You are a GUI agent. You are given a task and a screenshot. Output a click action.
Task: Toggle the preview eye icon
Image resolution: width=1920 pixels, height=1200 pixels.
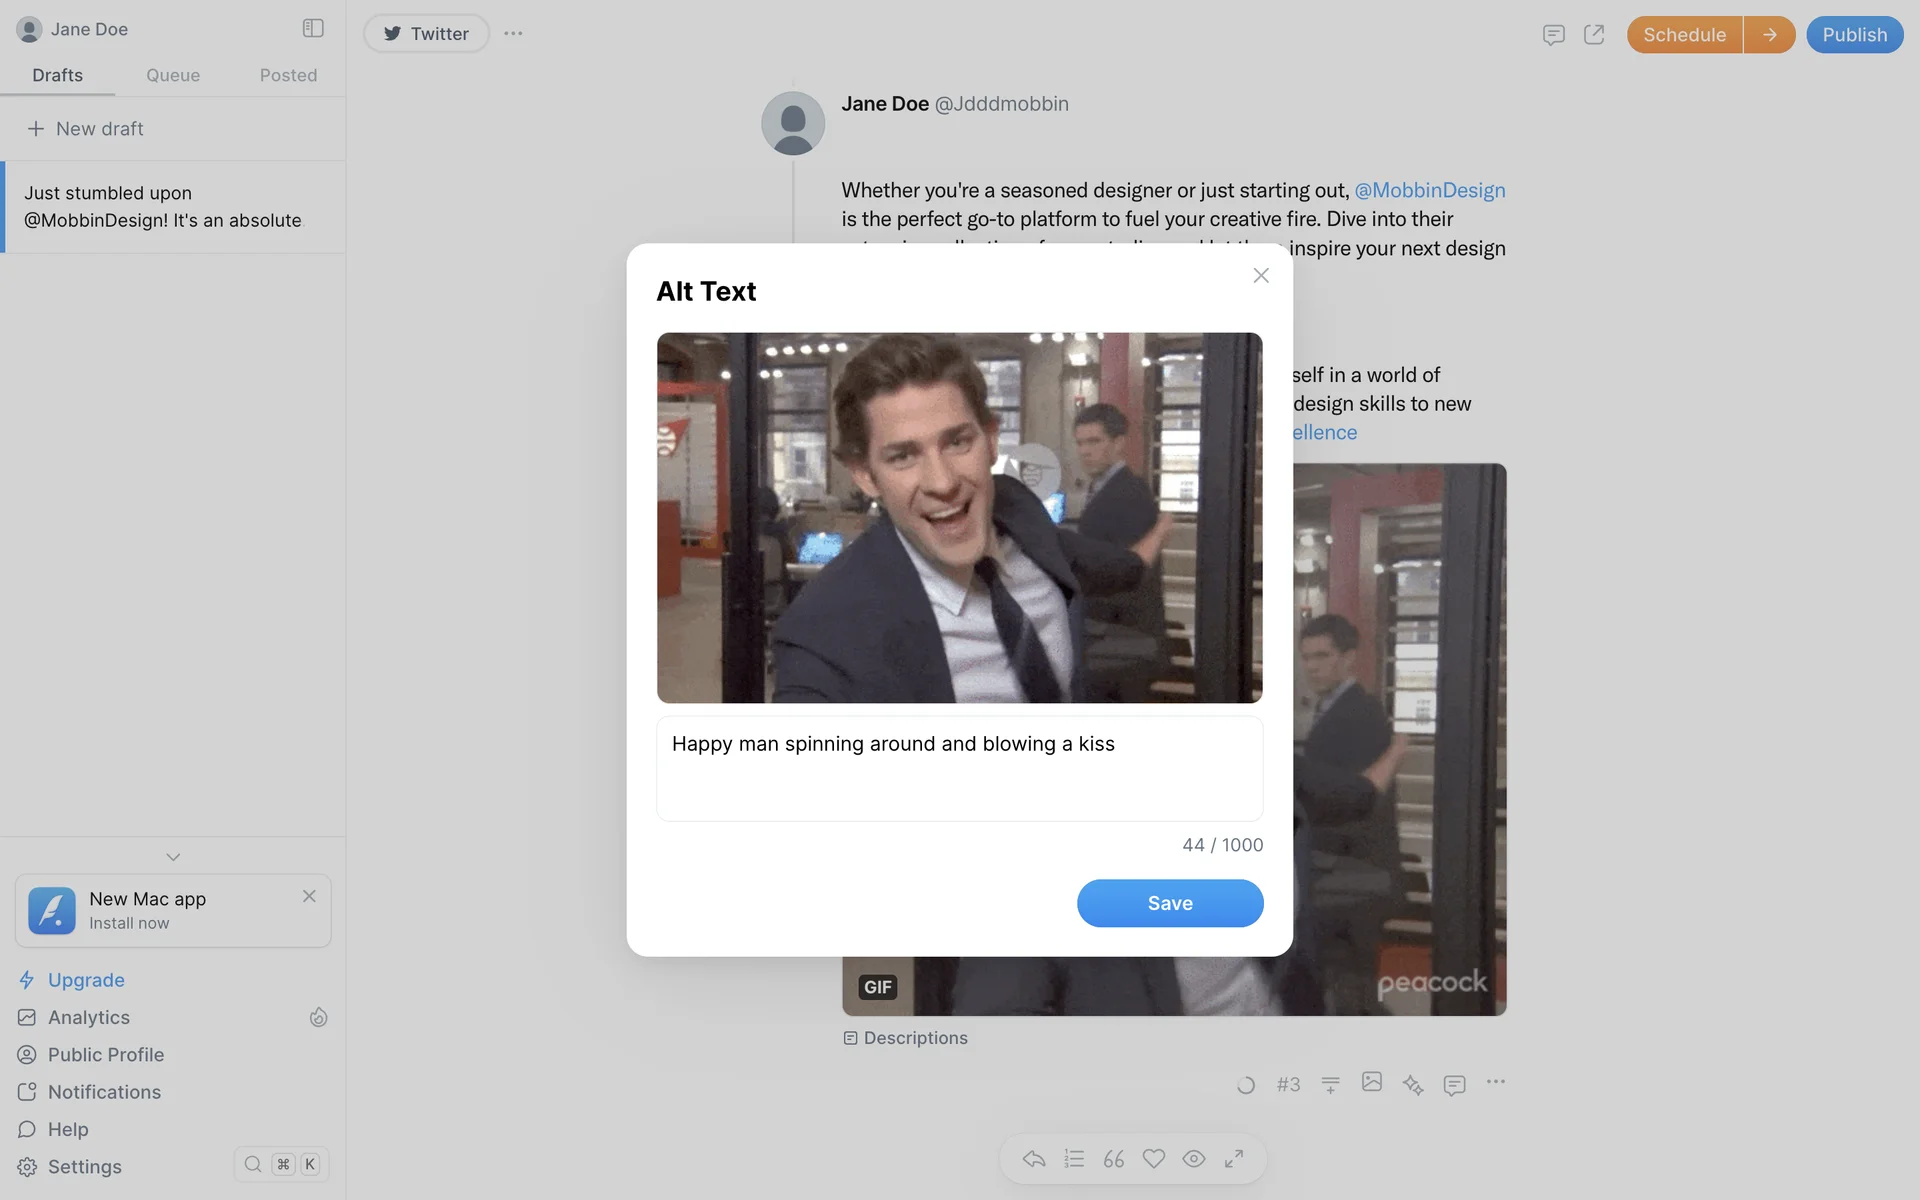[x=1194, y=1159]
